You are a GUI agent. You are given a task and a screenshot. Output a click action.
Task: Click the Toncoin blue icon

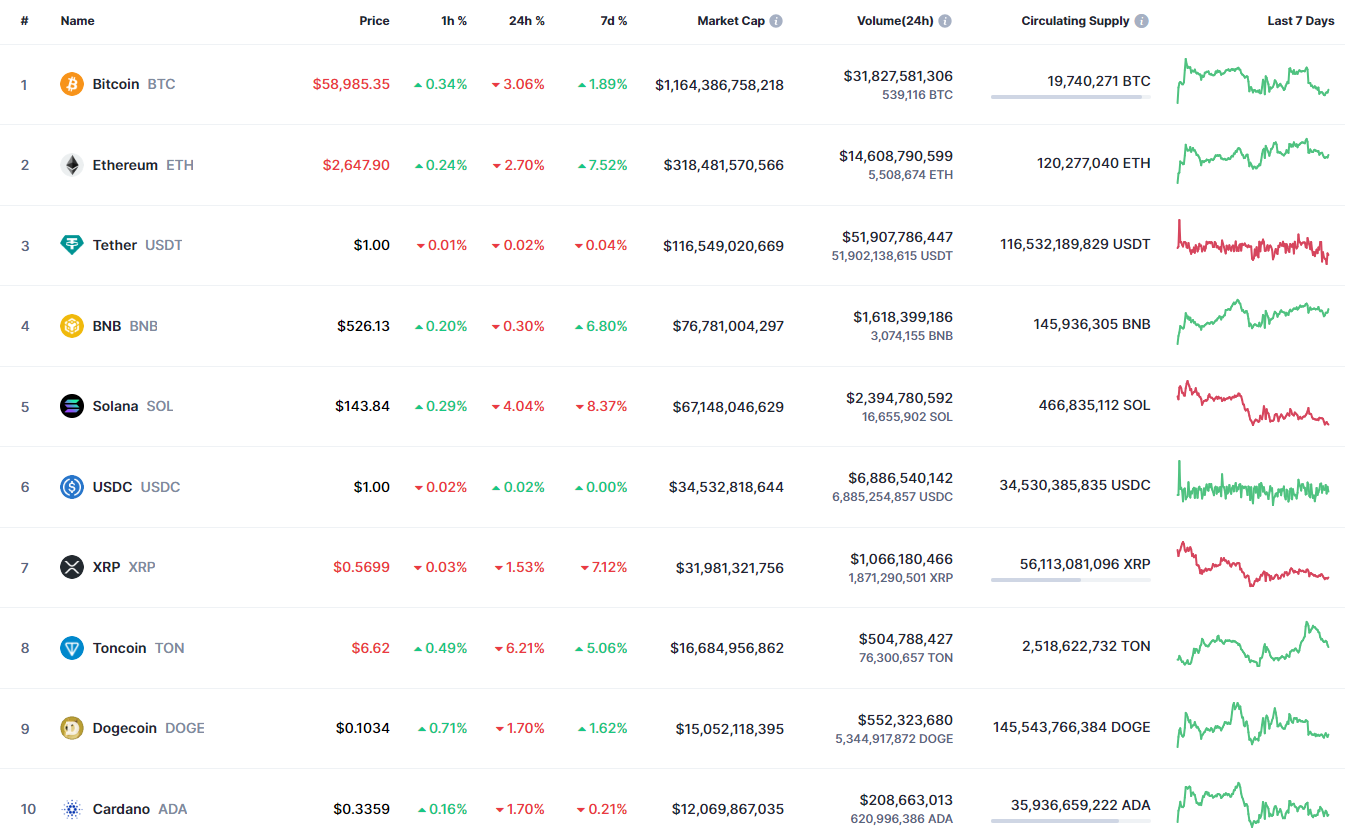[72, 648]
